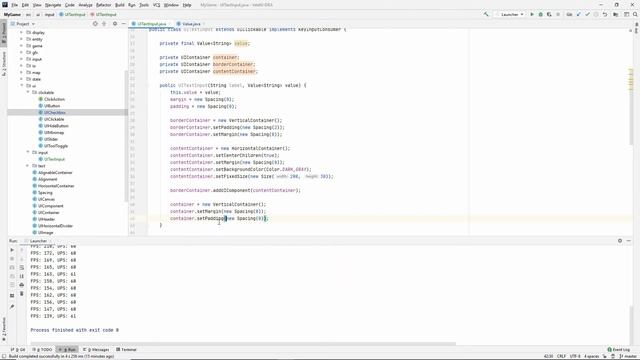The height and width of the screenshot is (360, 640).
Task: Start Debug with the green bug icon
Action: point(540,14)
